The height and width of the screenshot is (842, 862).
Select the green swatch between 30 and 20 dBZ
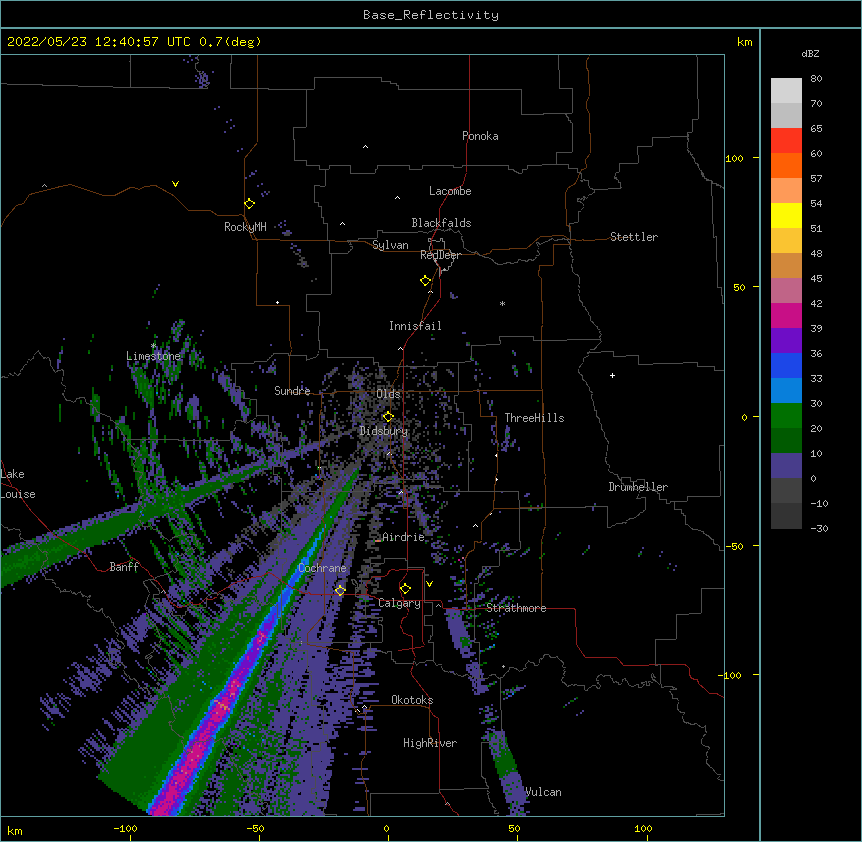(x=786, y=416)
